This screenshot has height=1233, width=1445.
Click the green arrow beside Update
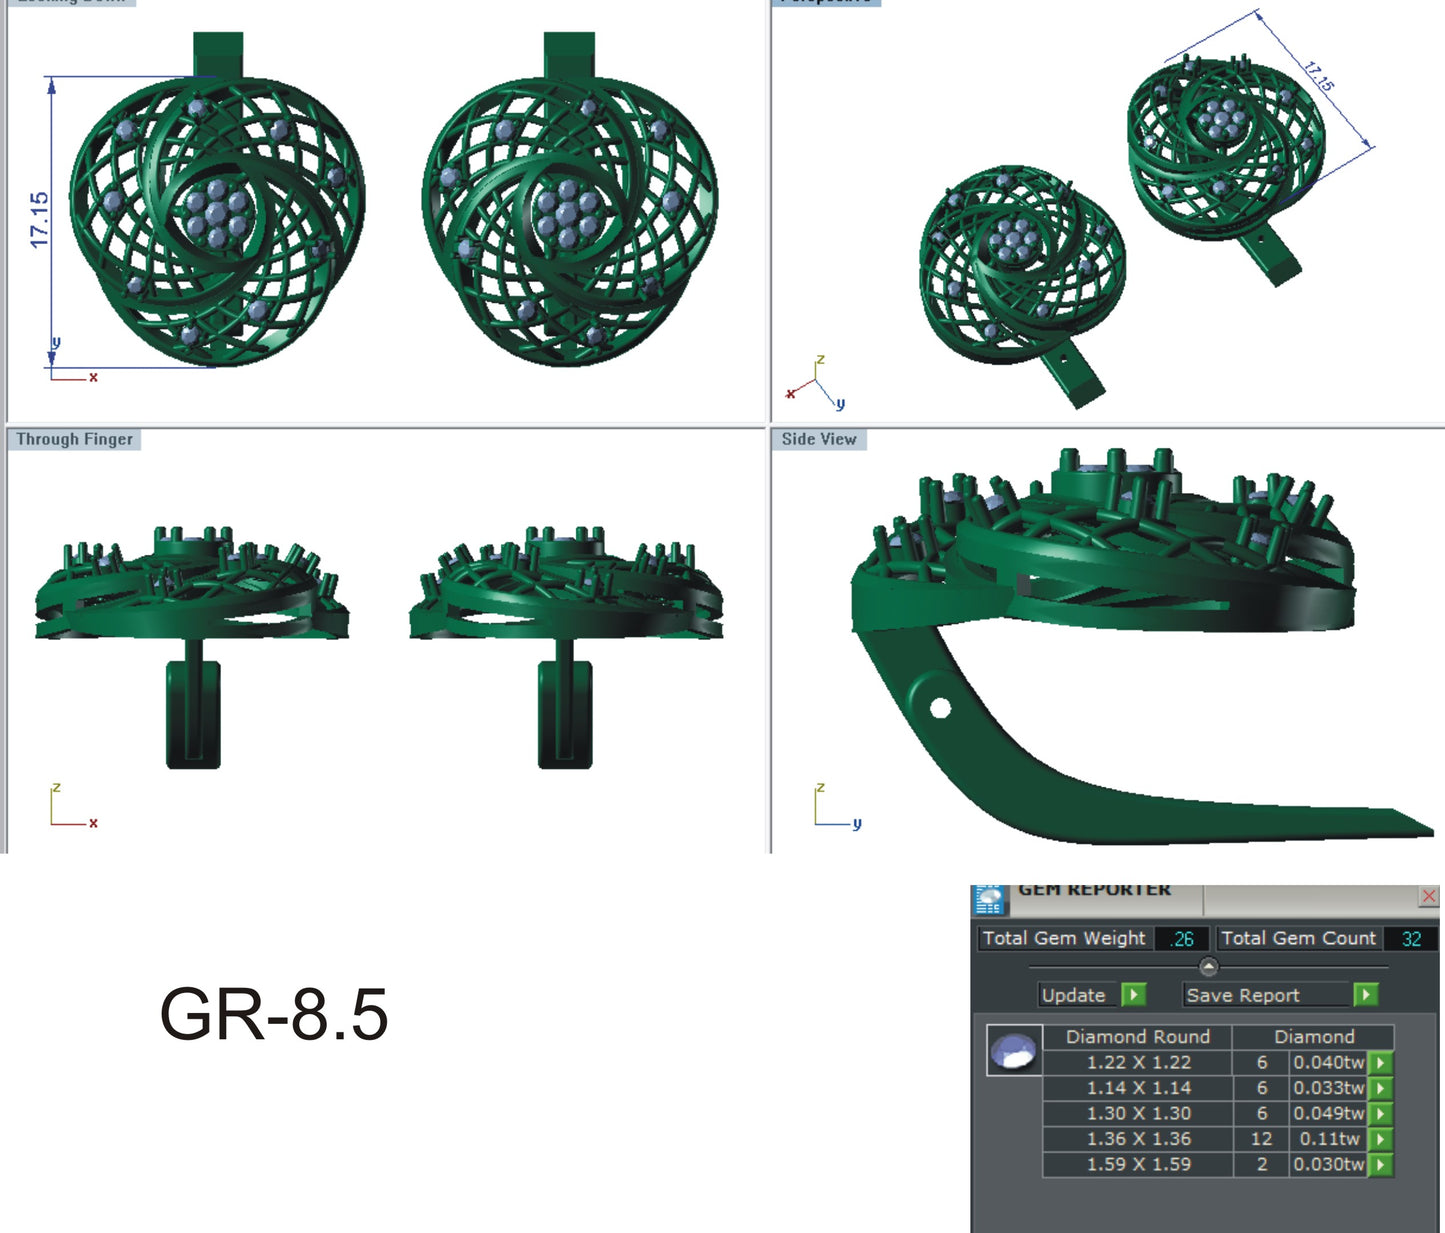pyautogui.click(x=1133, y=995)
